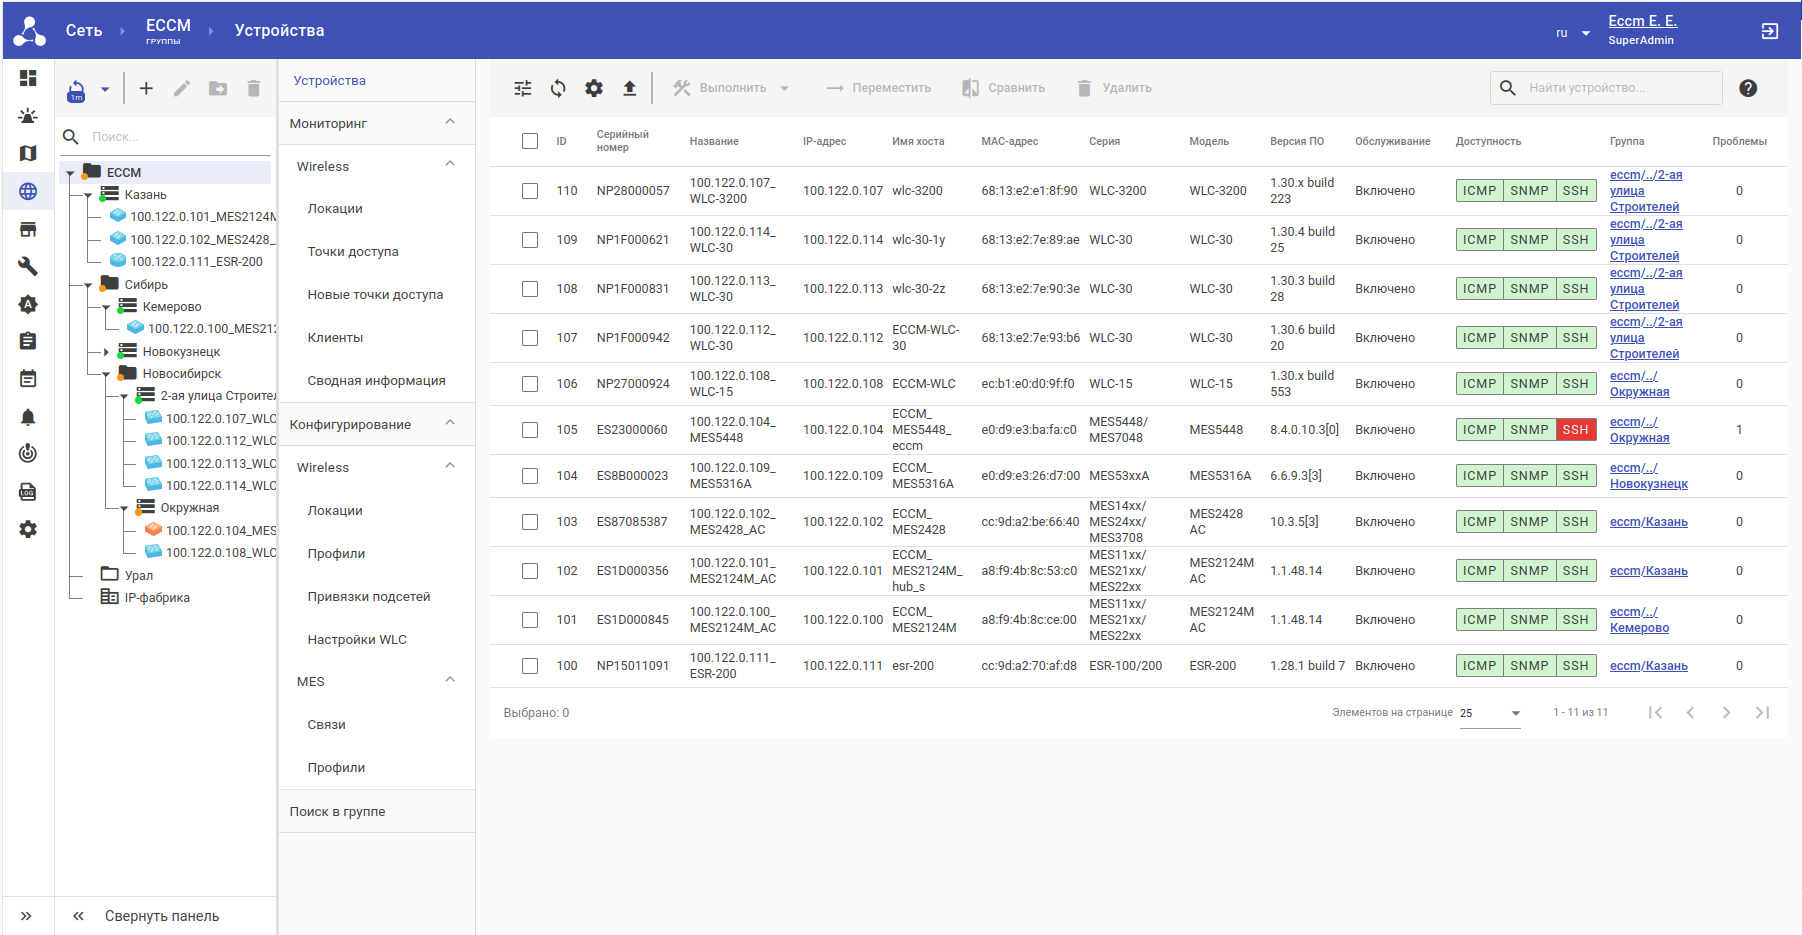Open the calendar schedule icon in sidebar
The height and width of the screenshot is (935, 1802).
[x=28, y=379]
